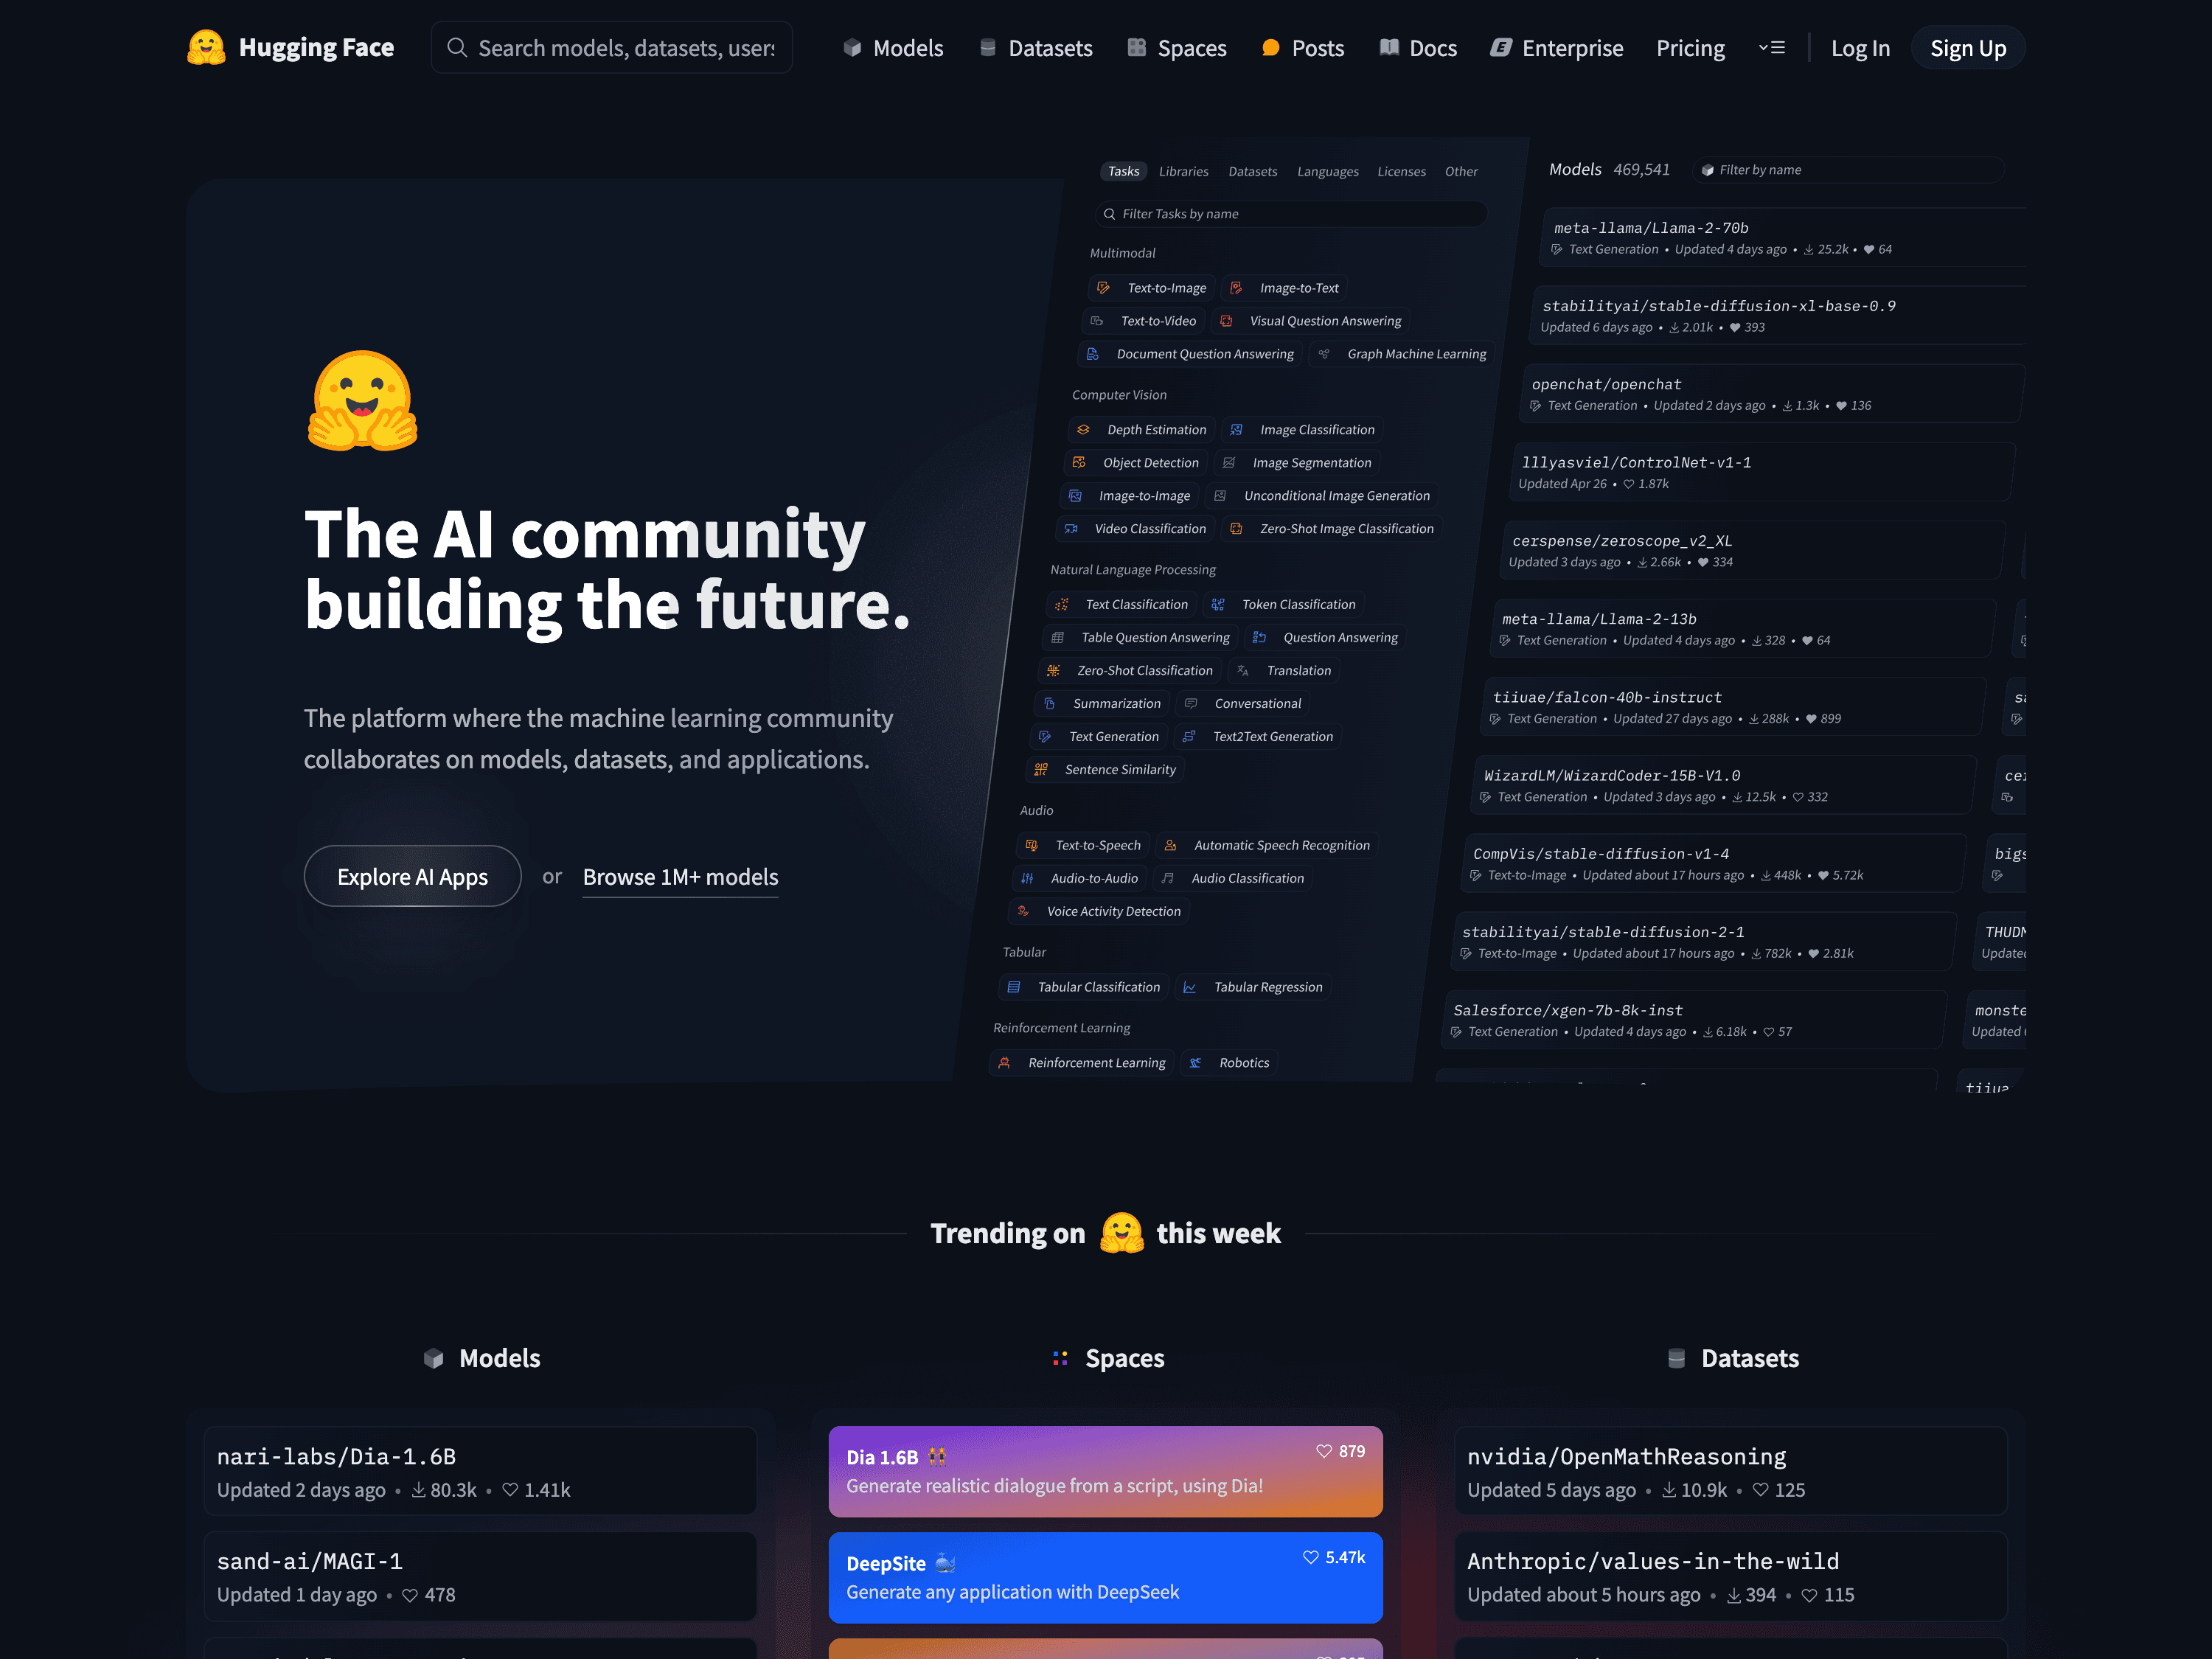Viewport: 2212px width, 1659px height.
Task: Click the book icon beside Docs
Action: [x=1389, y=47]
